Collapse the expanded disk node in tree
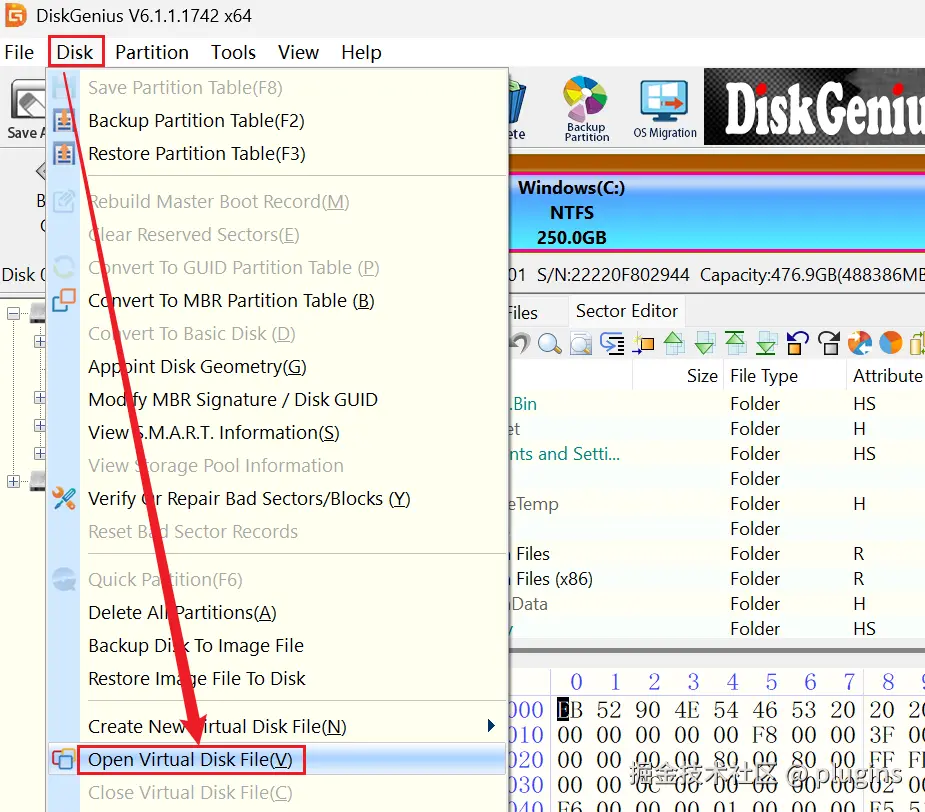The image size is (925, 812). pyautogui.click(x=13, y=313)
